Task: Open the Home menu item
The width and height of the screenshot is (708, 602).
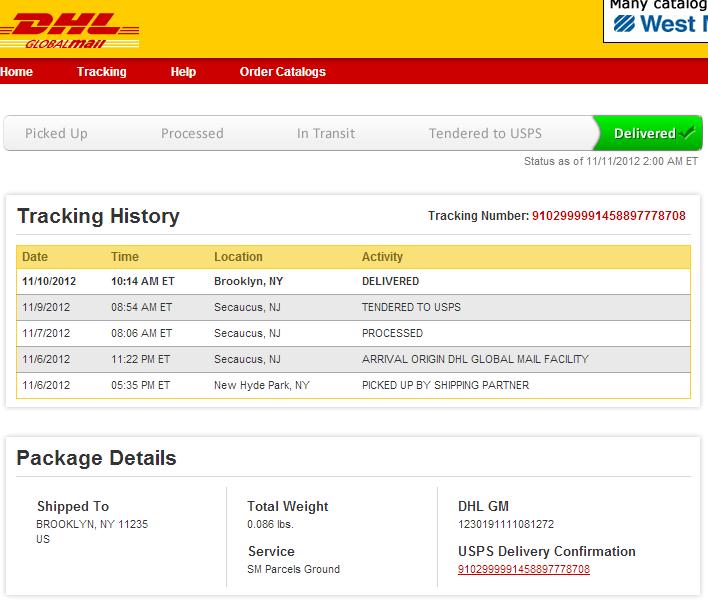Action: click(x=16, y=71)
